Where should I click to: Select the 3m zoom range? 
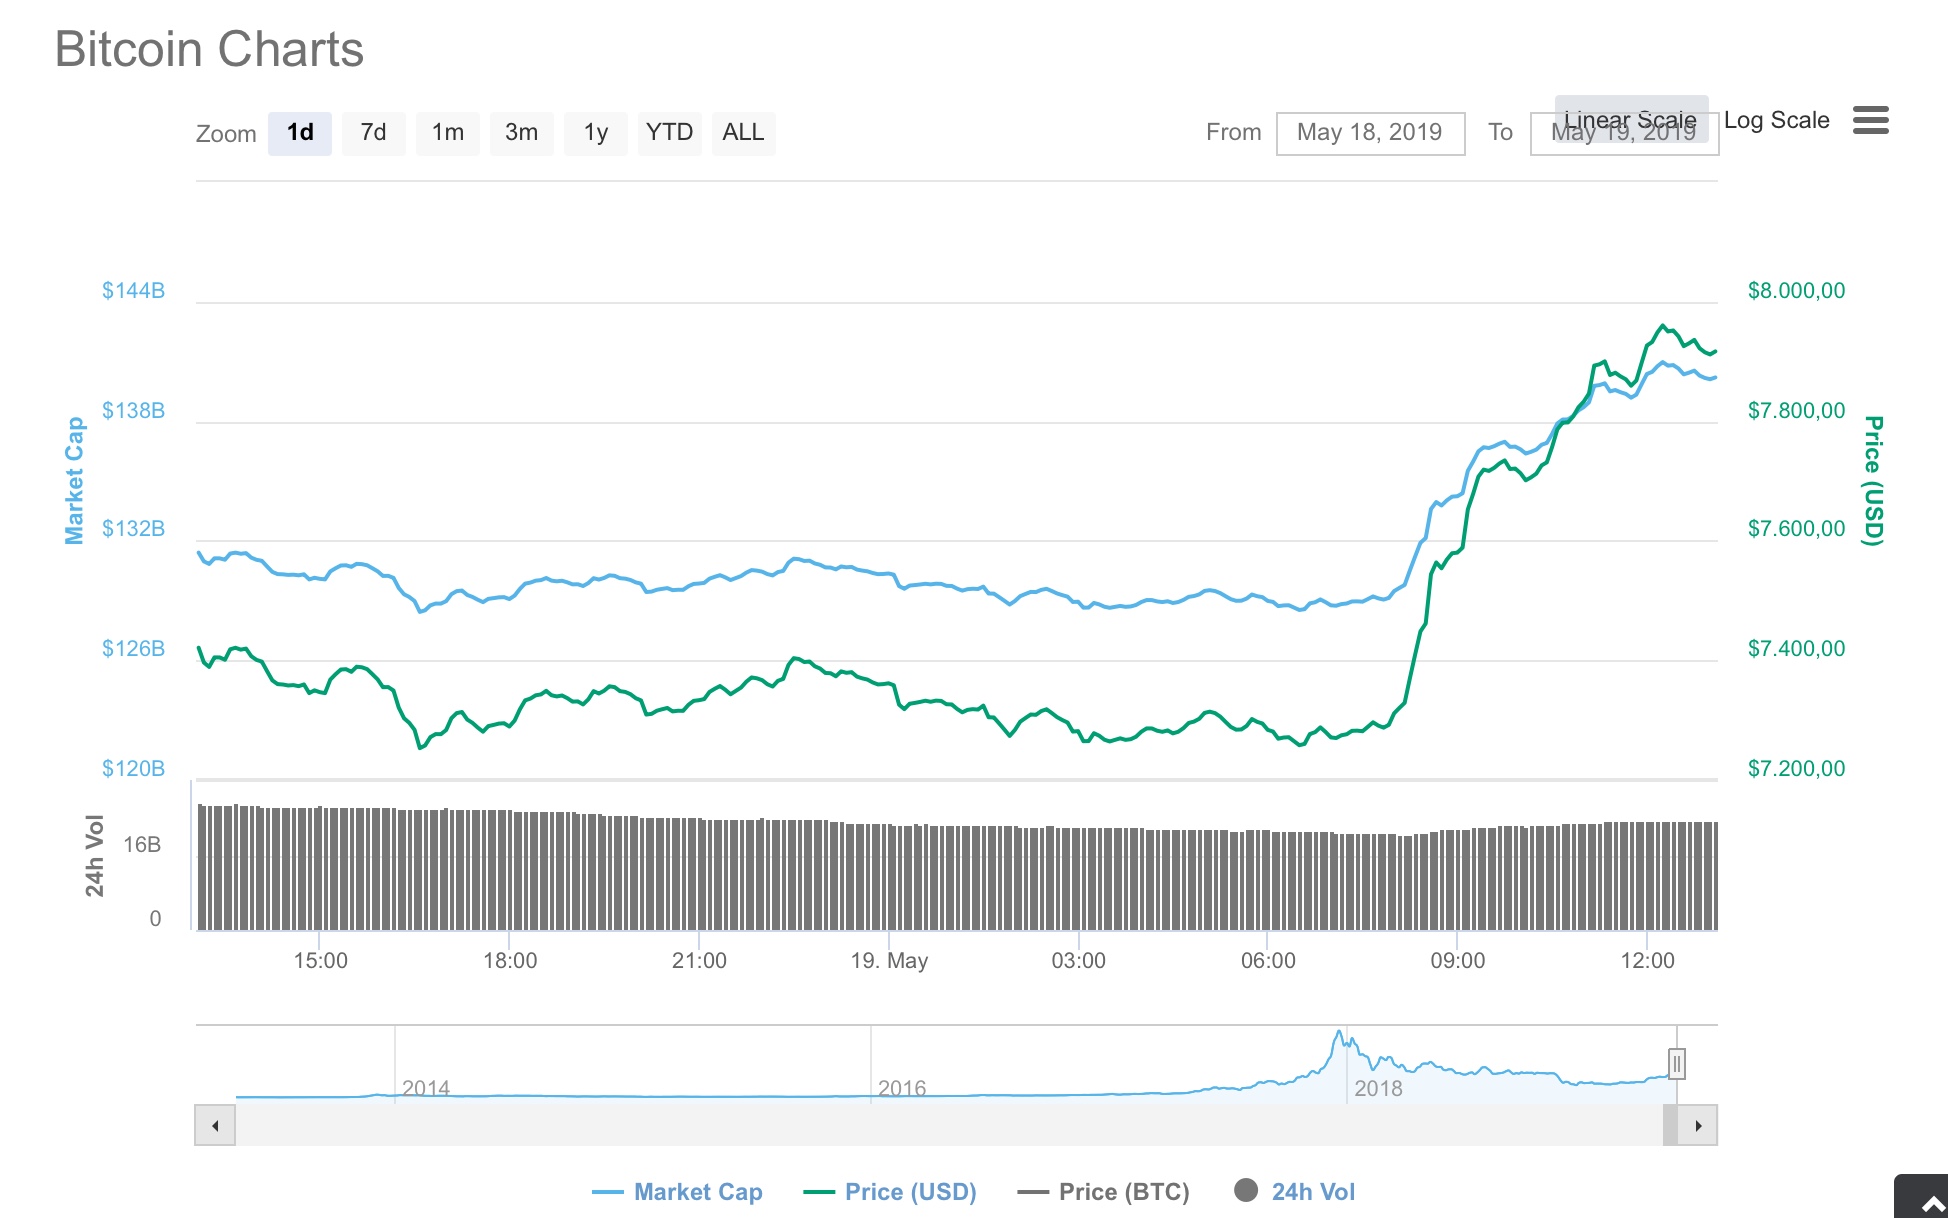521,133
